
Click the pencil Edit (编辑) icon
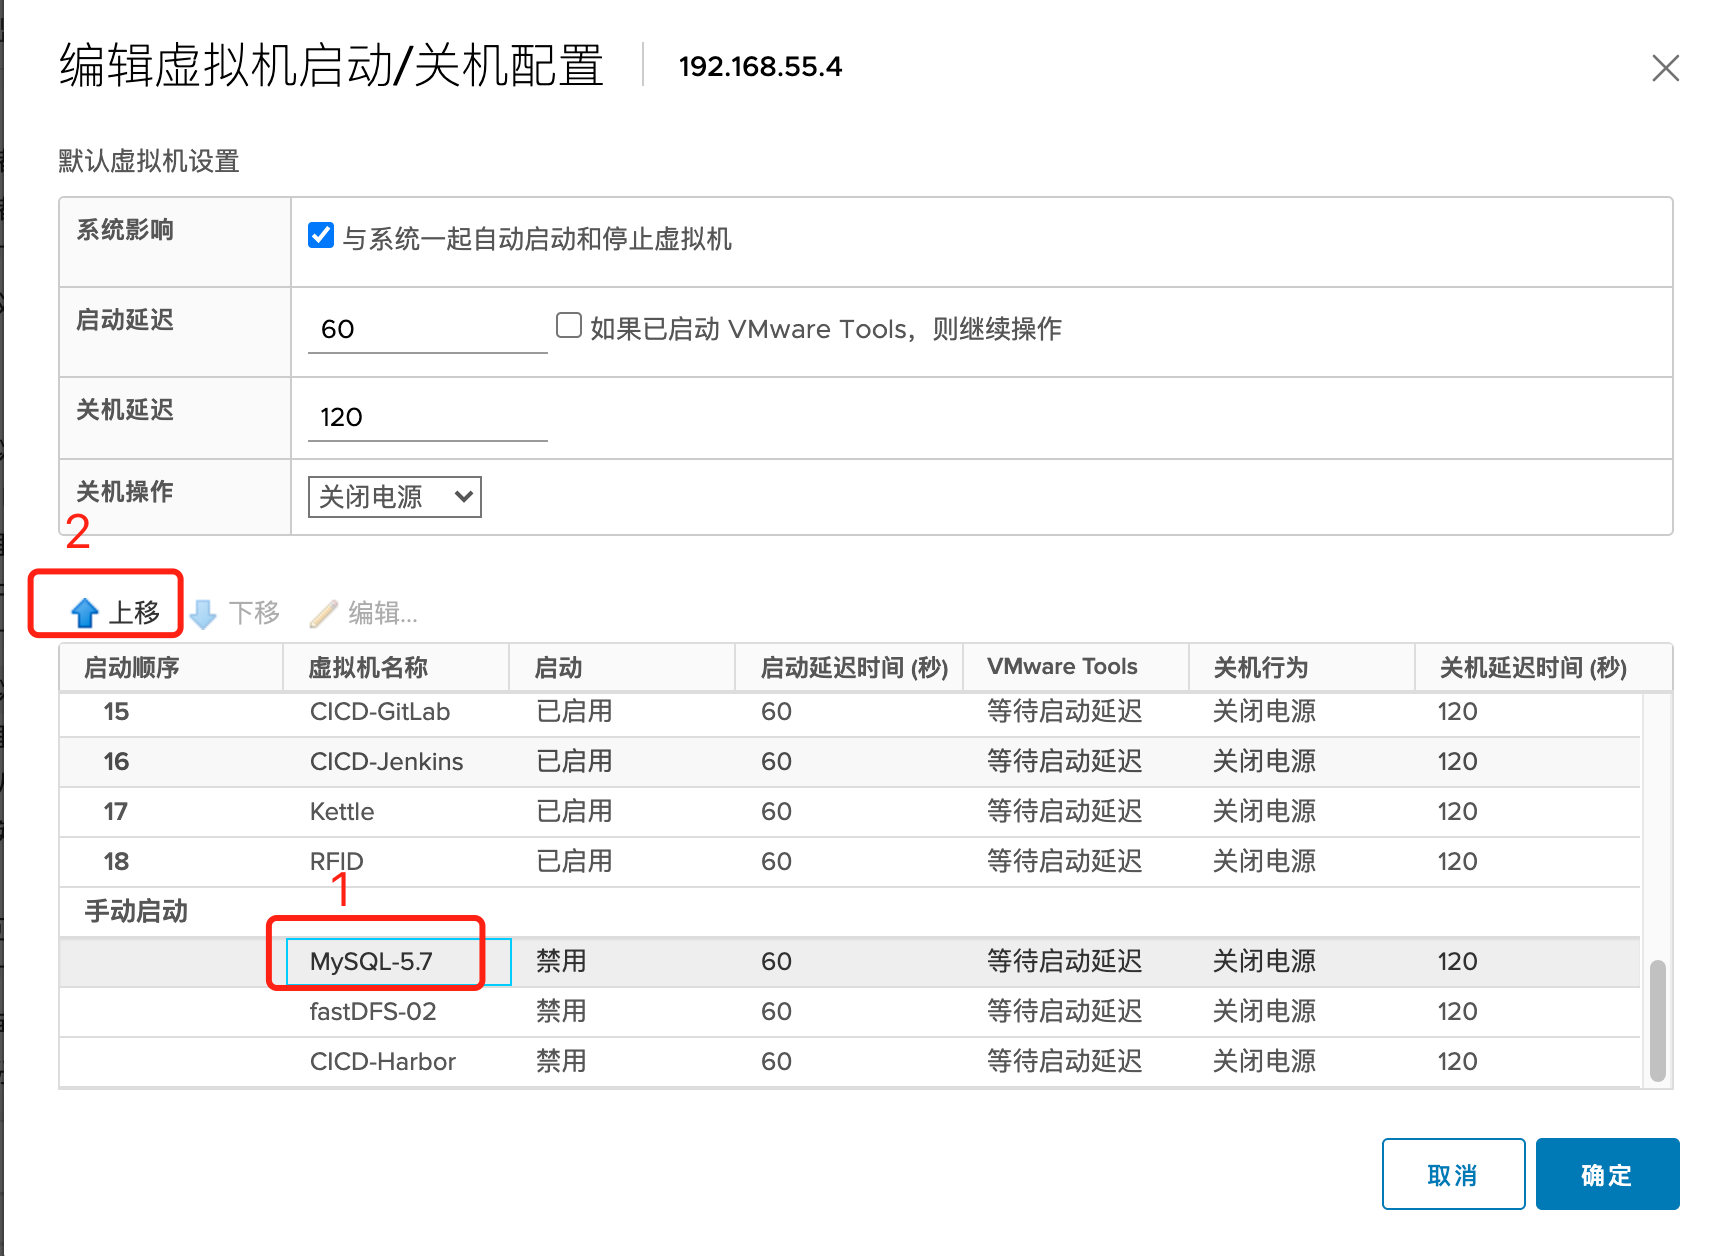323,613
